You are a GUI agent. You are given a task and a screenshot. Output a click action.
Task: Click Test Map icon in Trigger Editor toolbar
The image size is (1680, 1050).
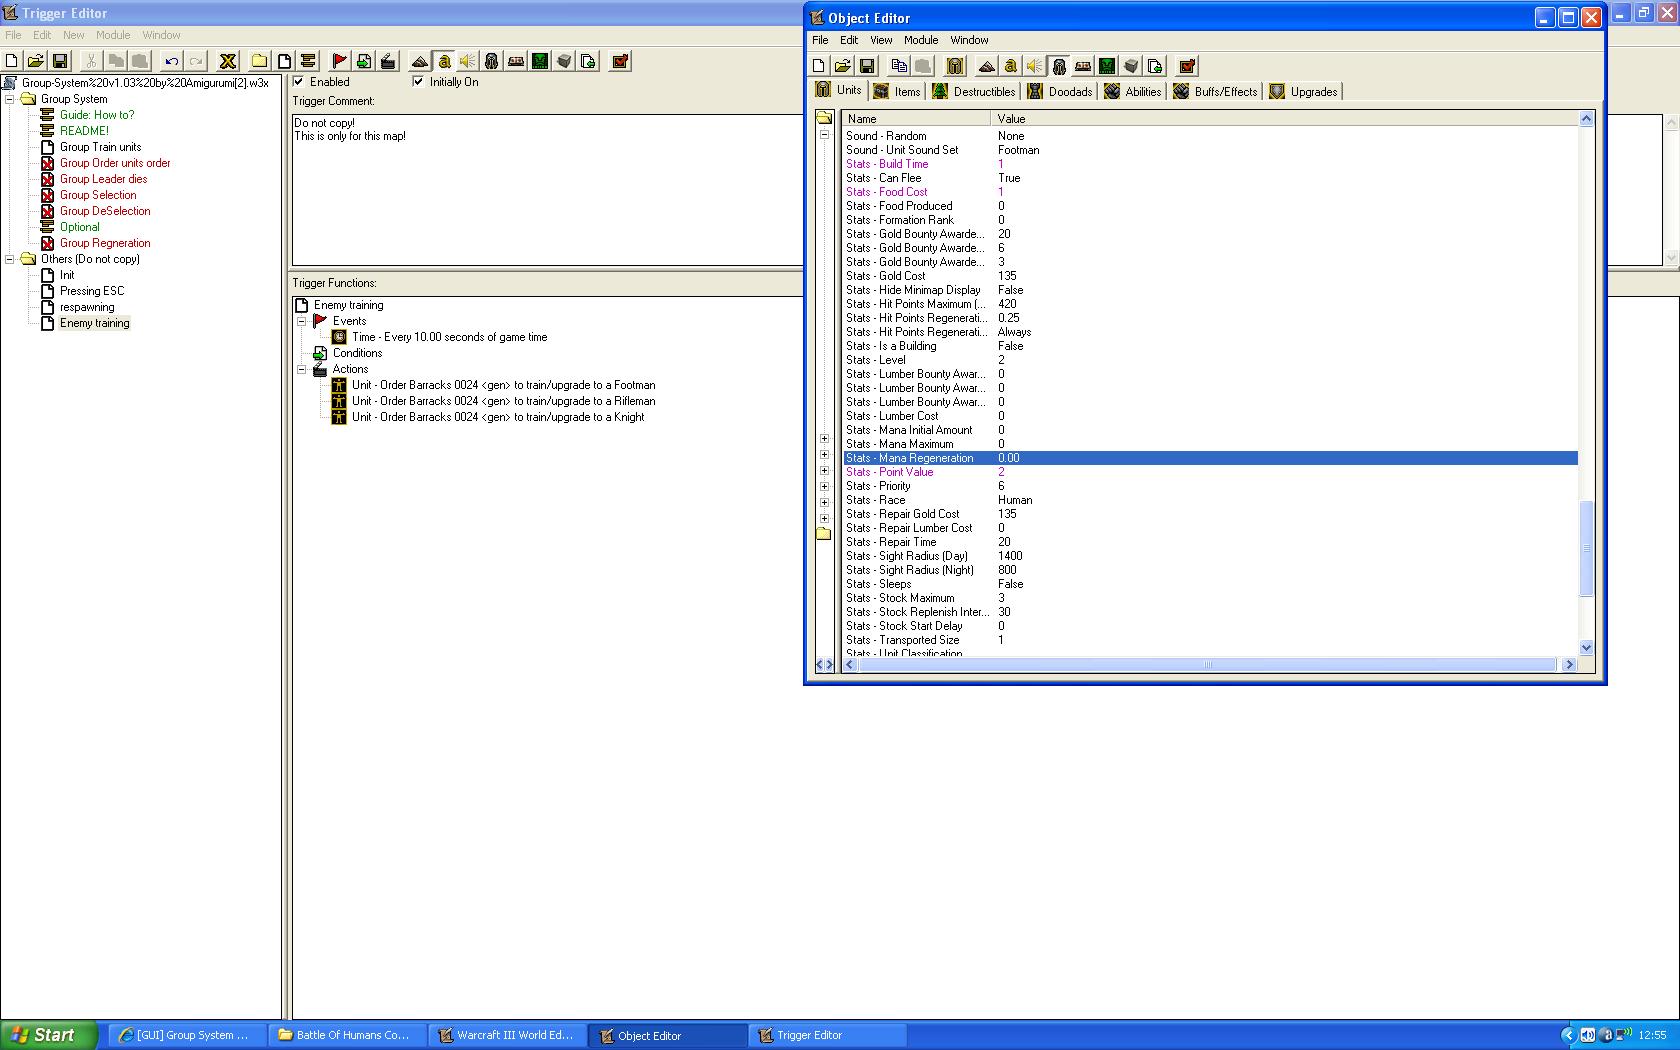tap(620, 61)
